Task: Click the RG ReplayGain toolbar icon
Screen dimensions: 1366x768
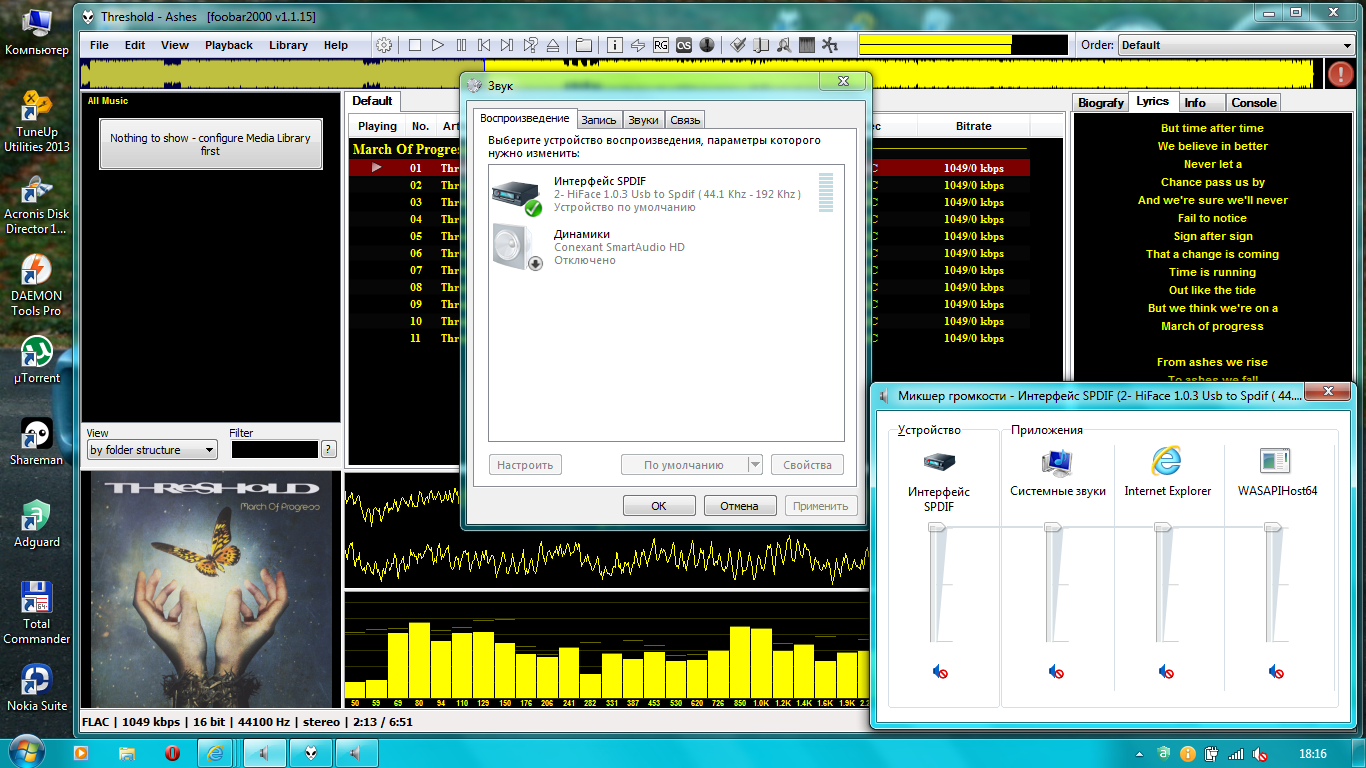Action: (661, 45)
